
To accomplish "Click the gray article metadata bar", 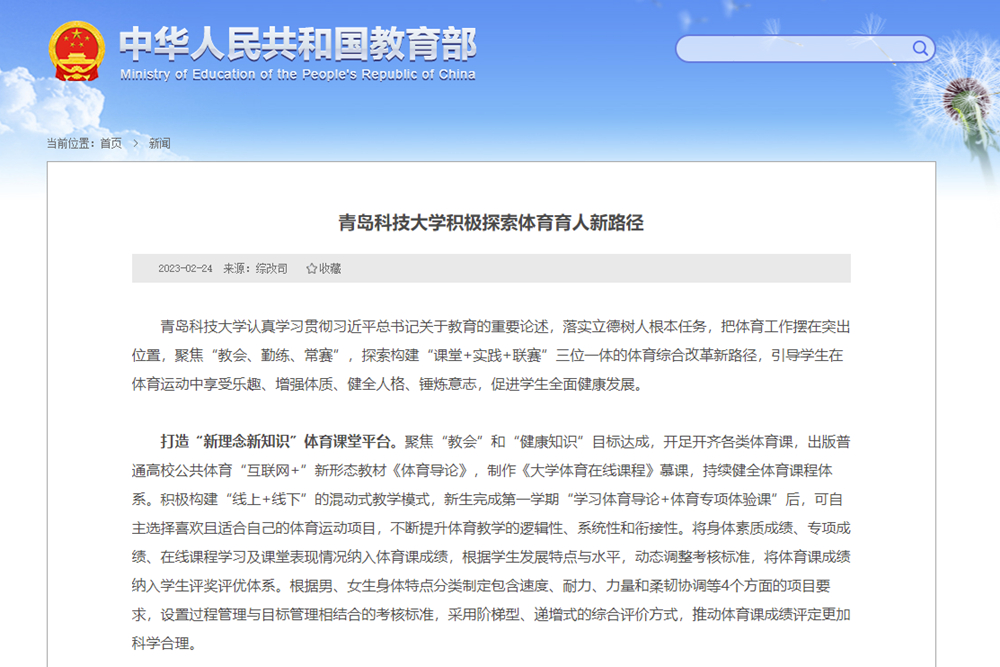I will 600,269.
